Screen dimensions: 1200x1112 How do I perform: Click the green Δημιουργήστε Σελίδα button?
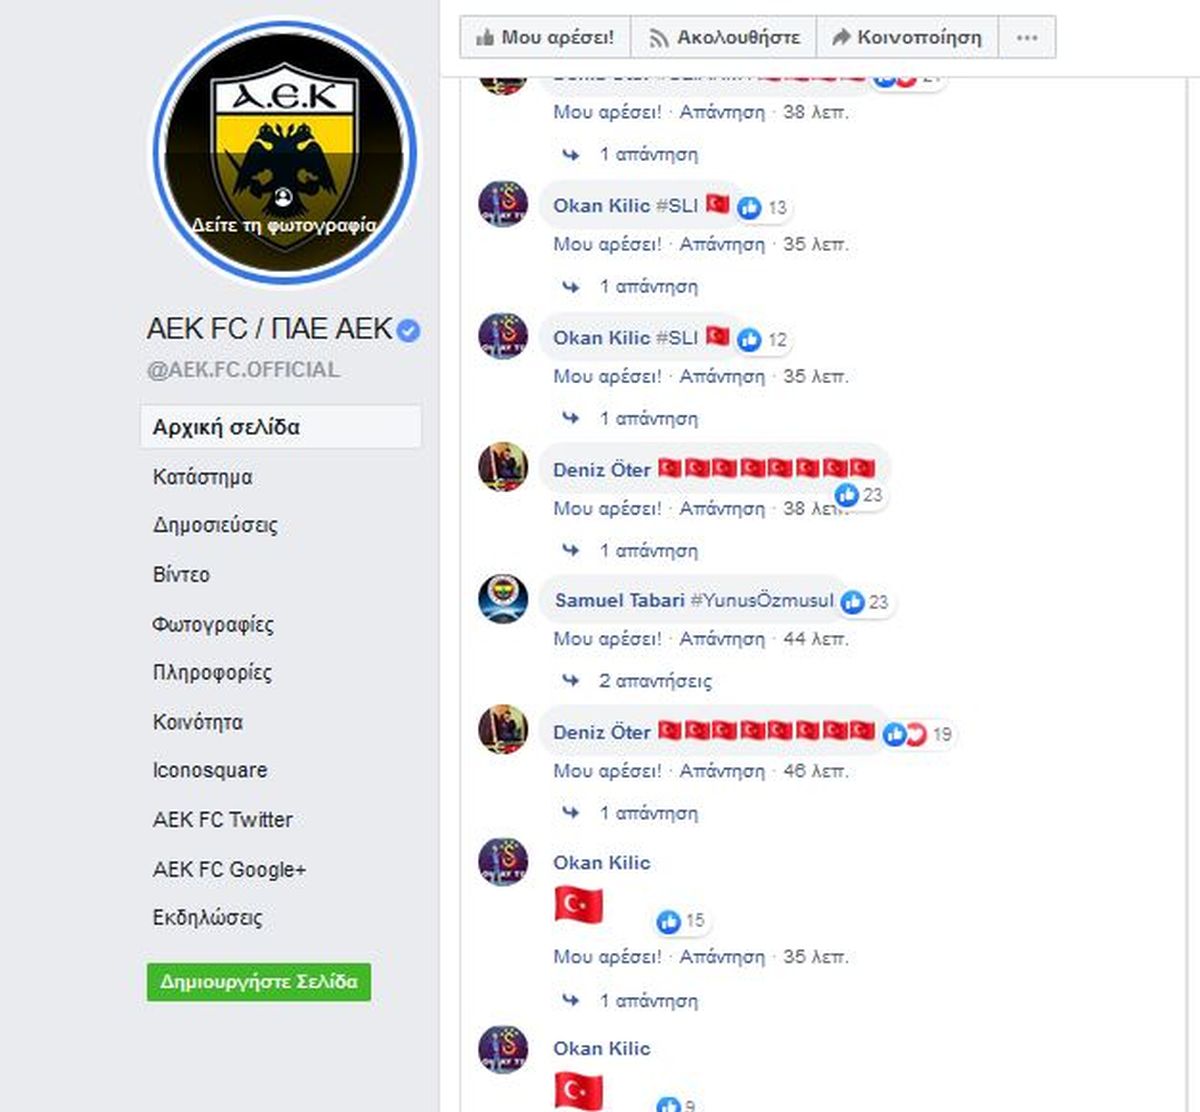(x=259, y=982)
